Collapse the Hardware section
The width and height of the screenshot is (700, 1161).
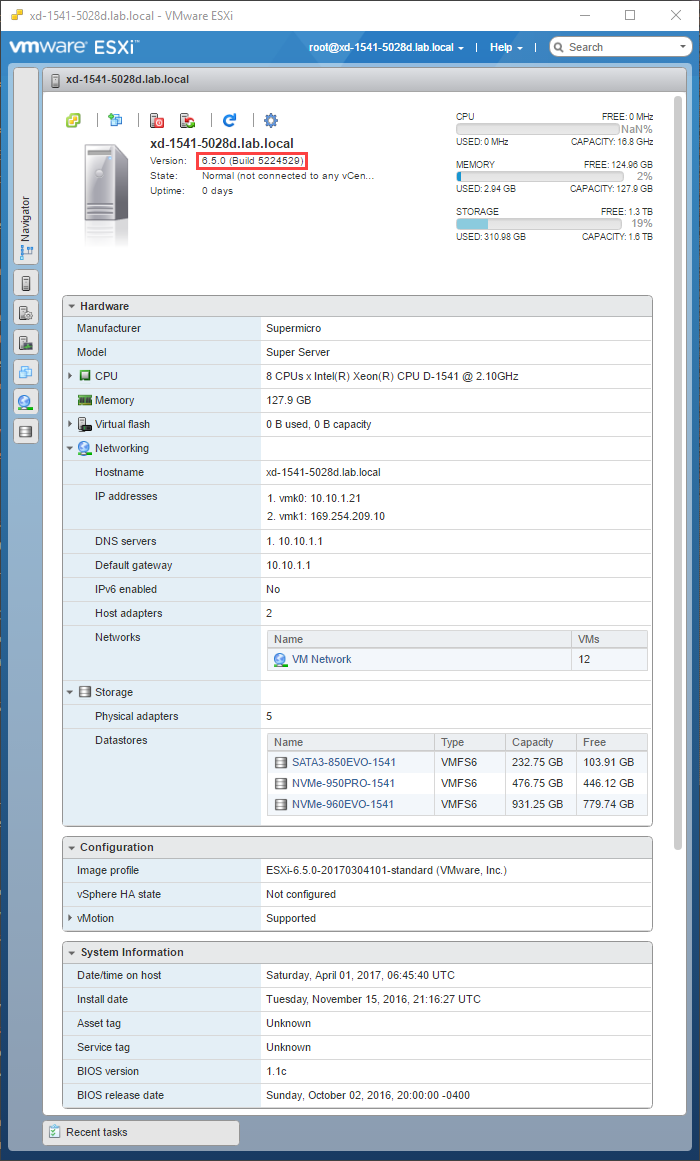72,306
